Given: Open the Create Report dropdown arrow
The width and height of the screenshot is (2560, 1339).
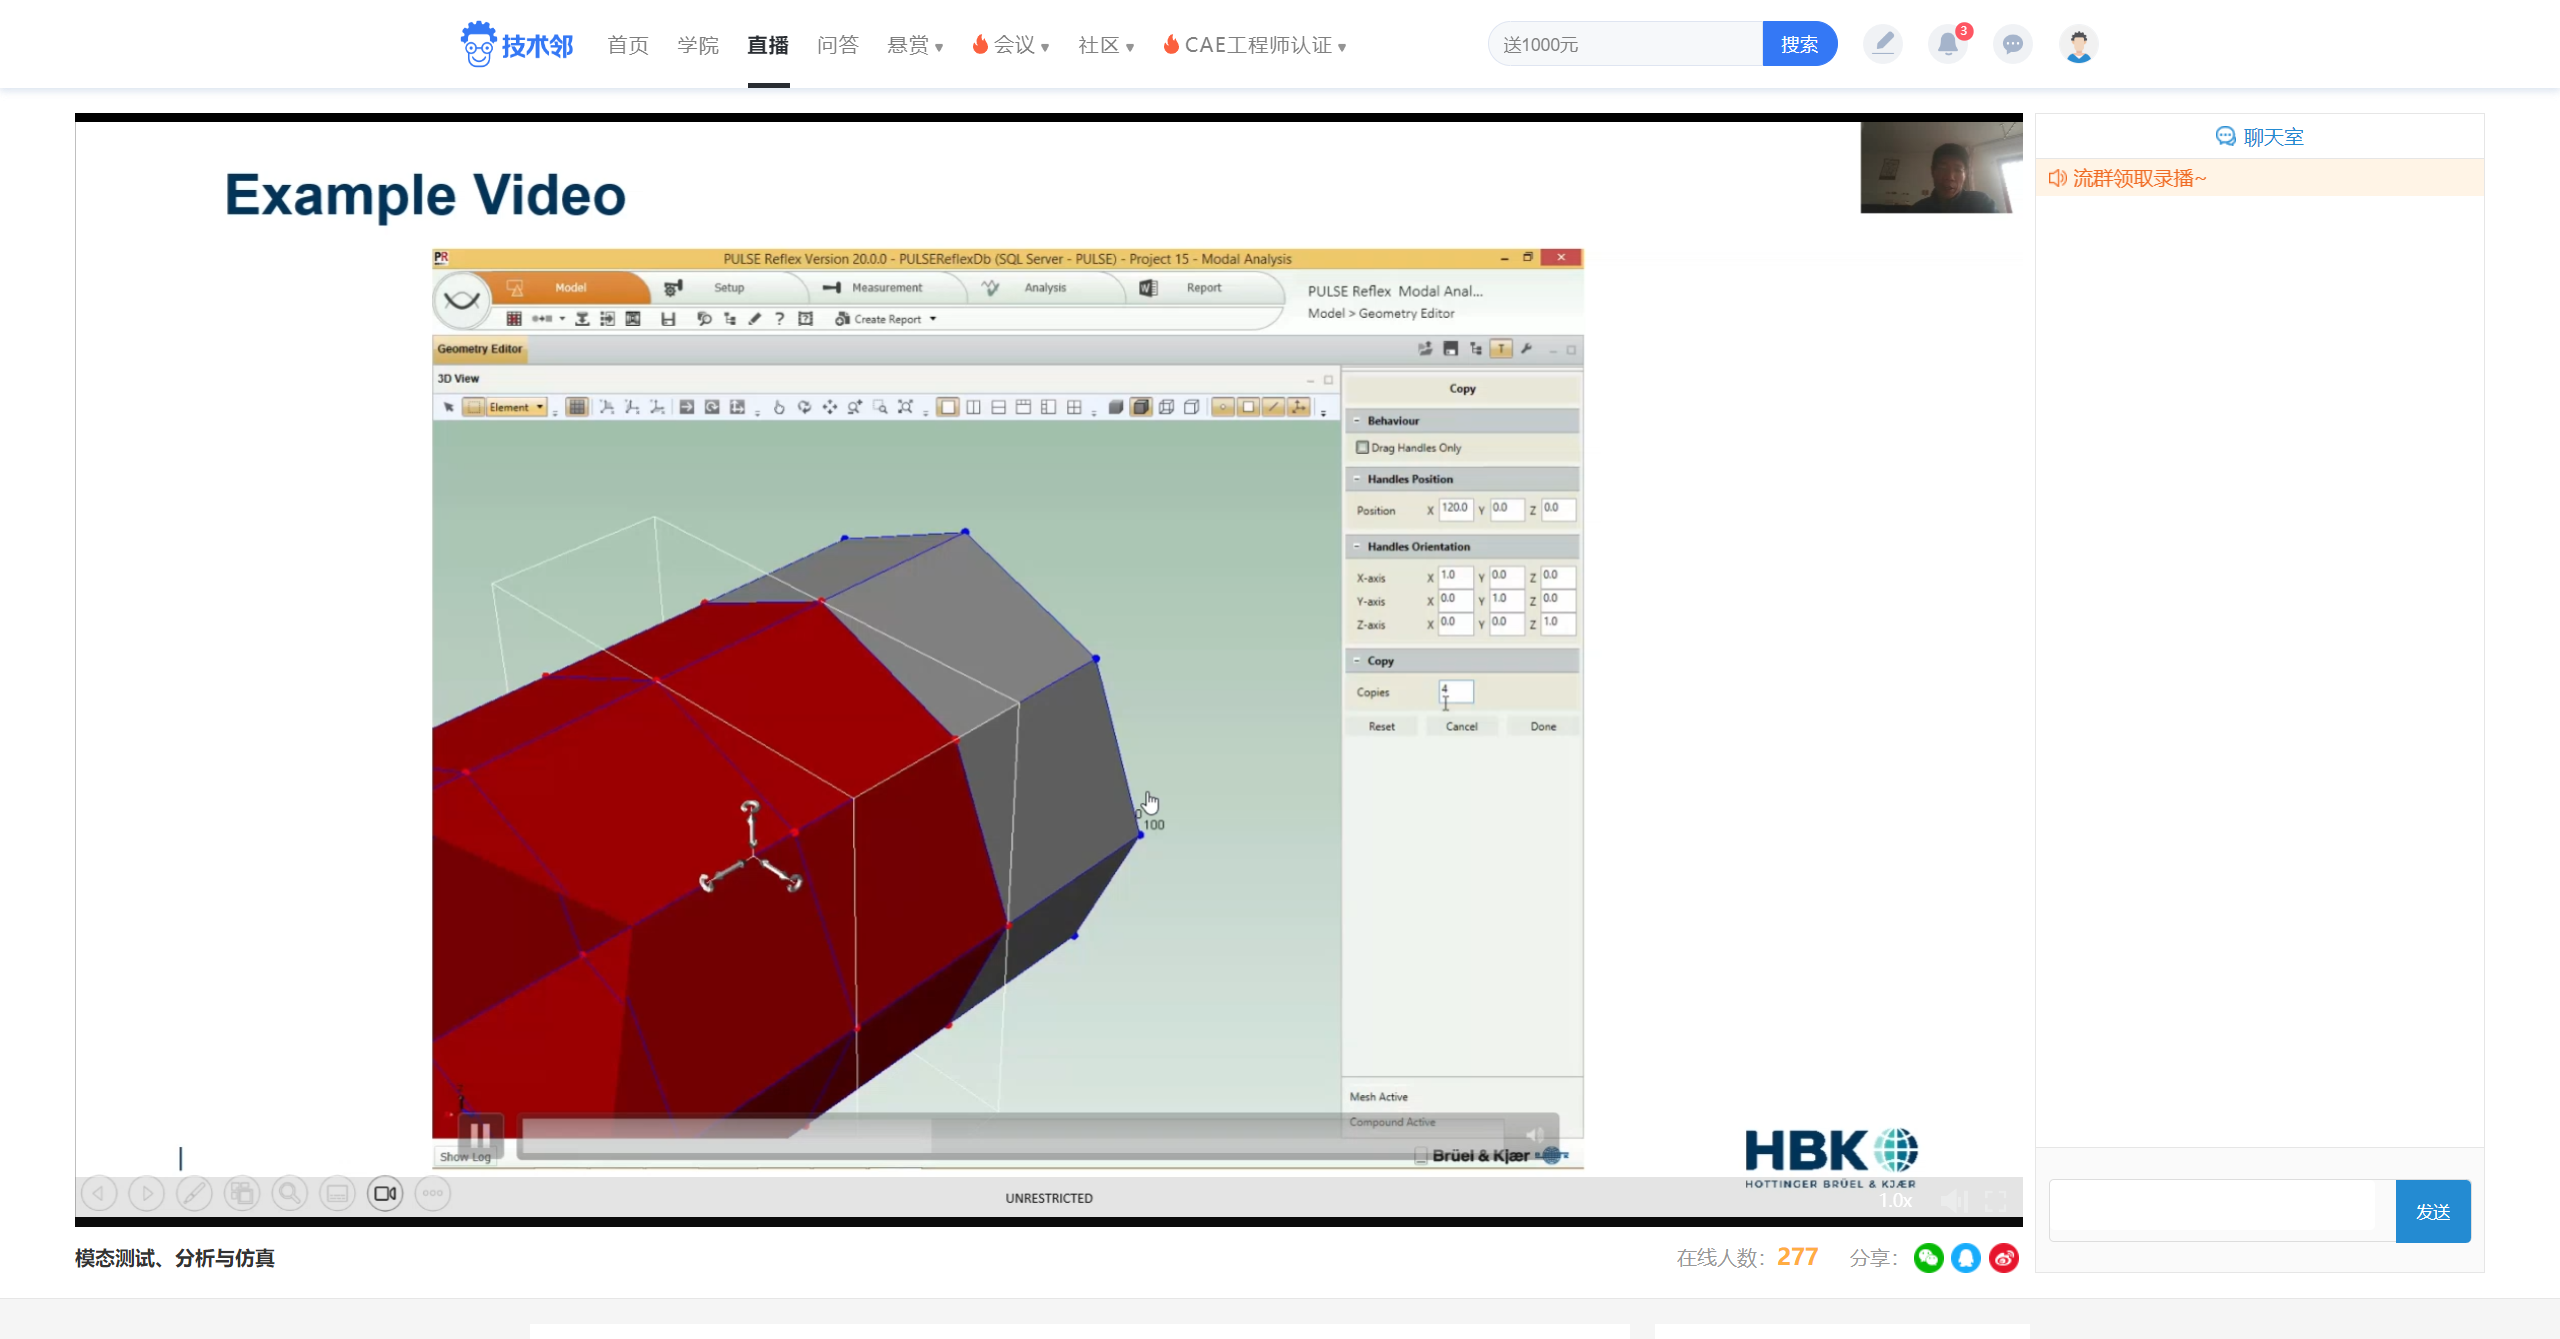Looking at the screenshot, I should pyautogui.click(x=933, y=319).
